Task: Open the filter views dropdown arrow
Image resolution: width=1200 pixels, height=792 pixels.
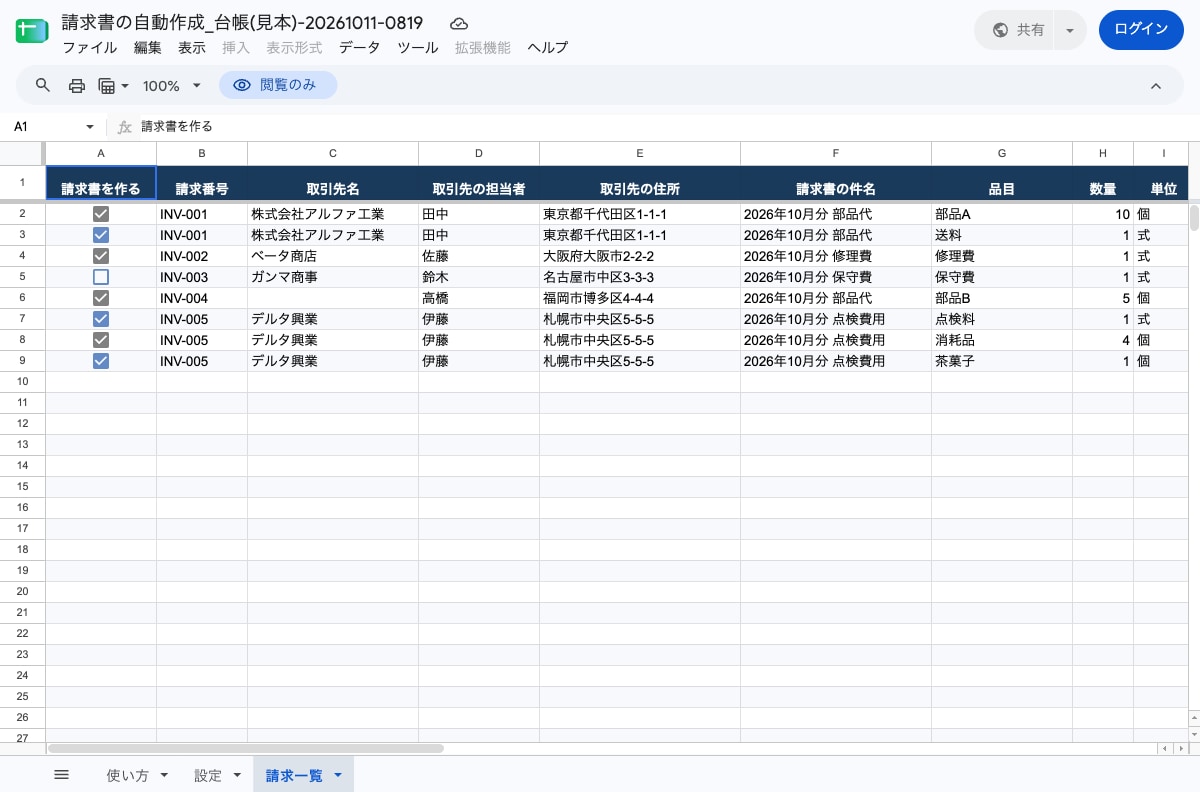Action: pos(125,86)
